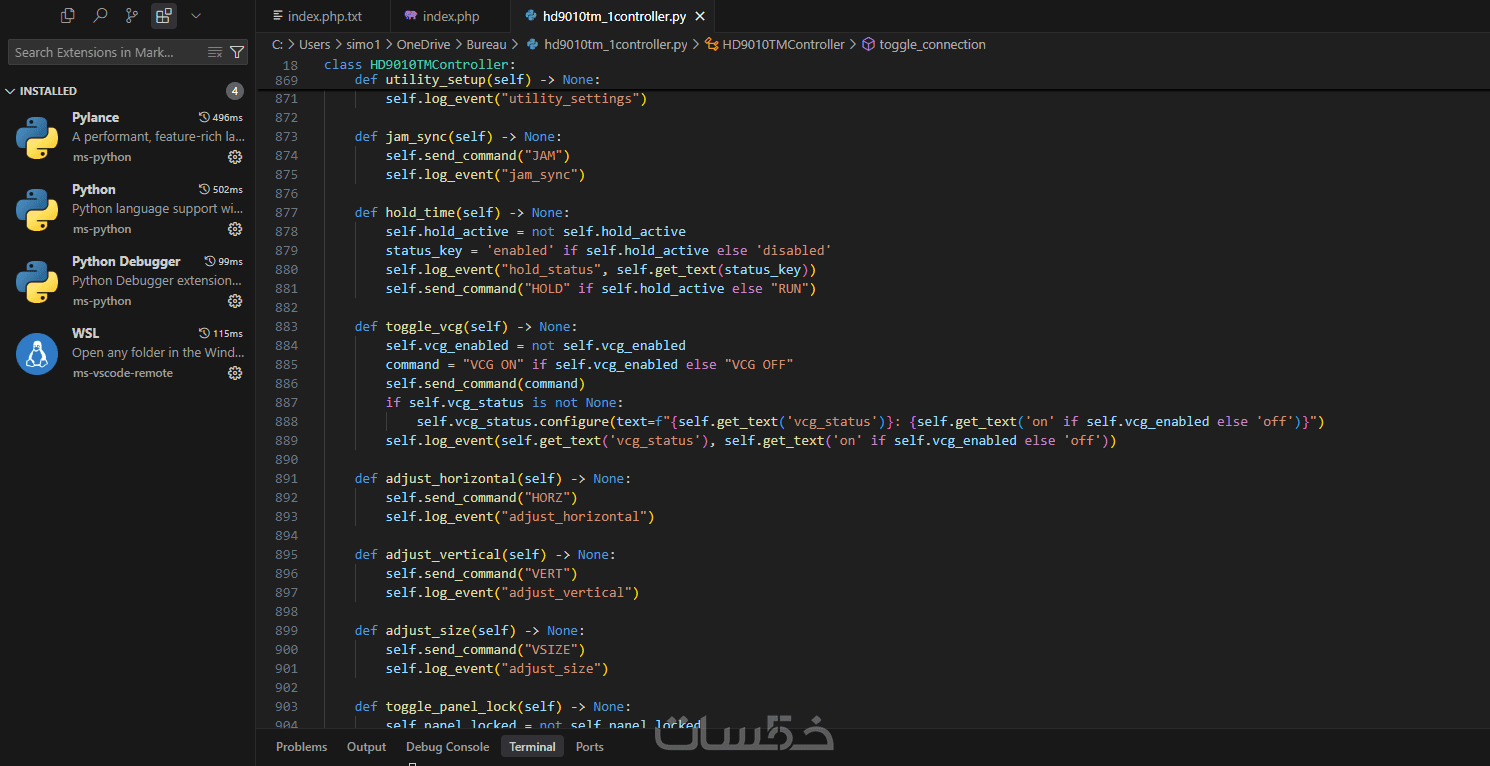This screenshot has height=766, width=1490.
Task: Open the simo1 breadcrumb segment
Action: click(x=364, y=45)
